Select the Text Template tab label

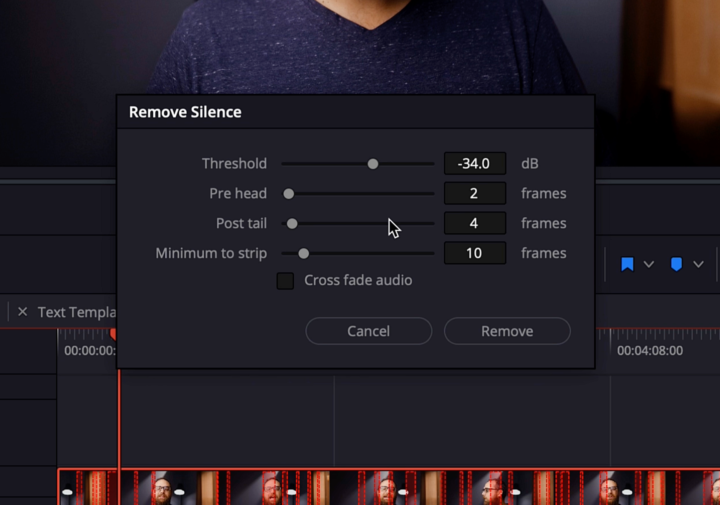click(x=77, y=312)
